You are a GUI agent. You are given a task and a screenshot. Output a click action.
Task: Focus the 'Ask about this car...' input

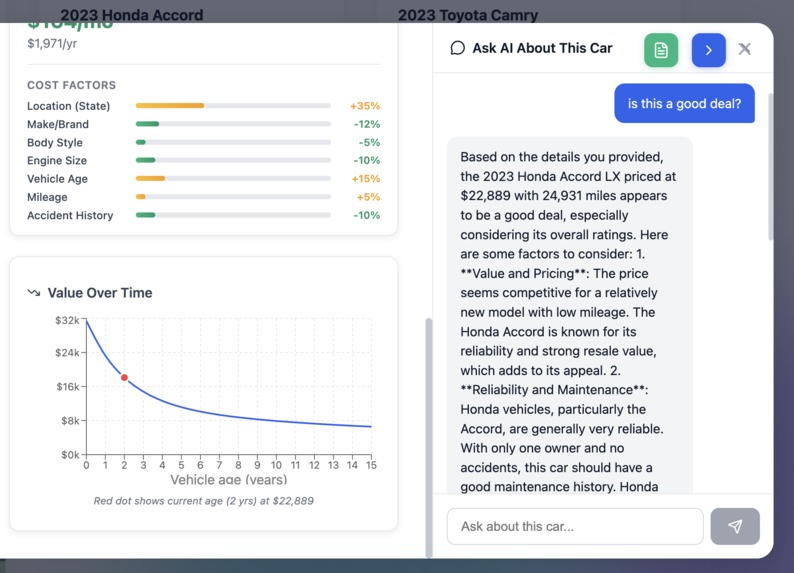click(x=575, y=526)
